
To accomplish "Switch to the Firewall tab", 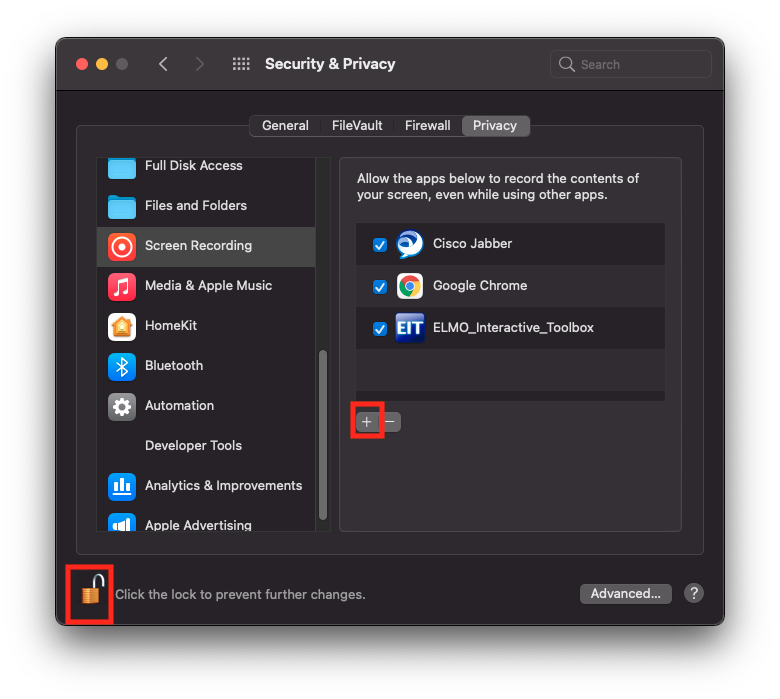I will coord(427,125).
